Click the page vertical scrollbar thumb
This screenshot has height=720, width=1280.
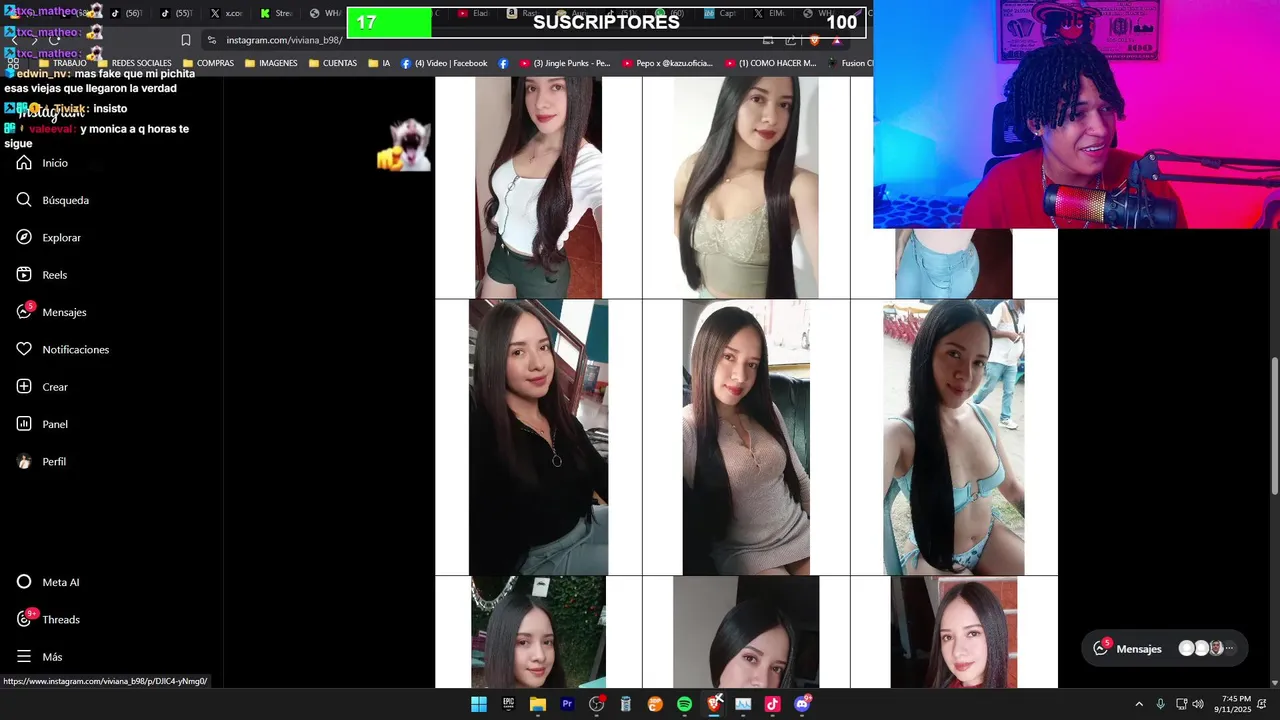[x=1274, y=425]
